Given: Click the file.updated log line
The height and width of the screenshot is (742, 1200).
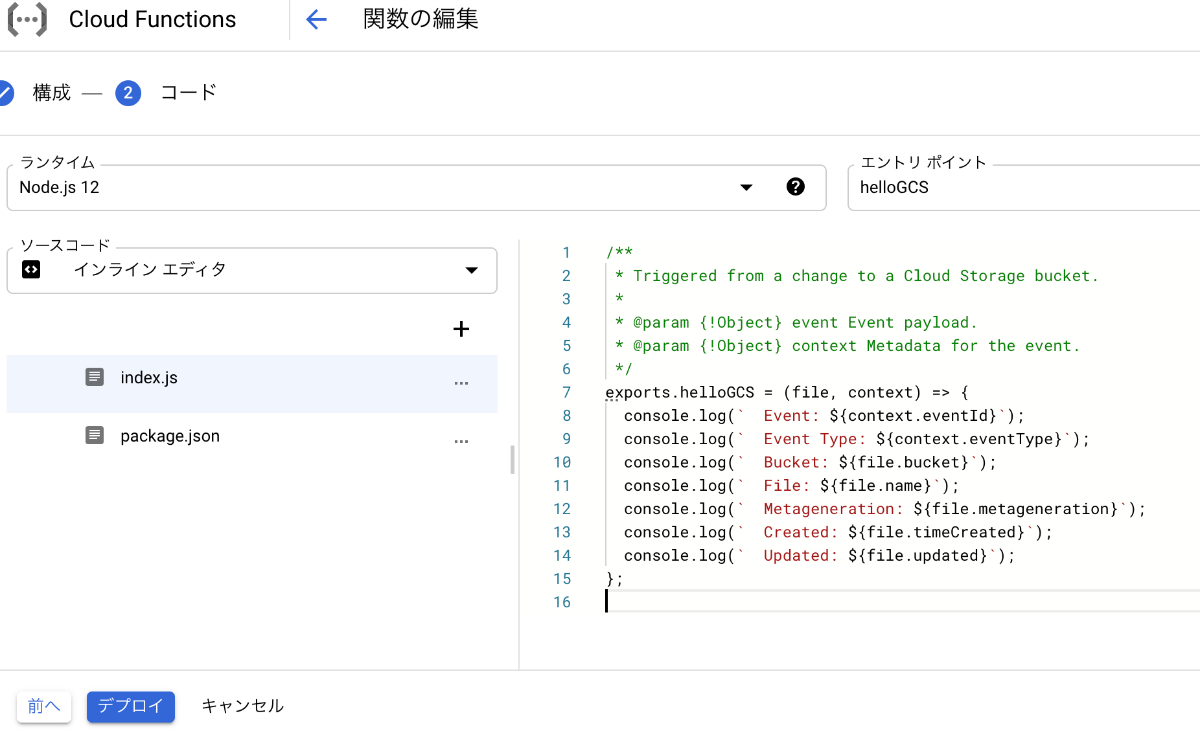Looking at the screenshot, I should [819, 555].
